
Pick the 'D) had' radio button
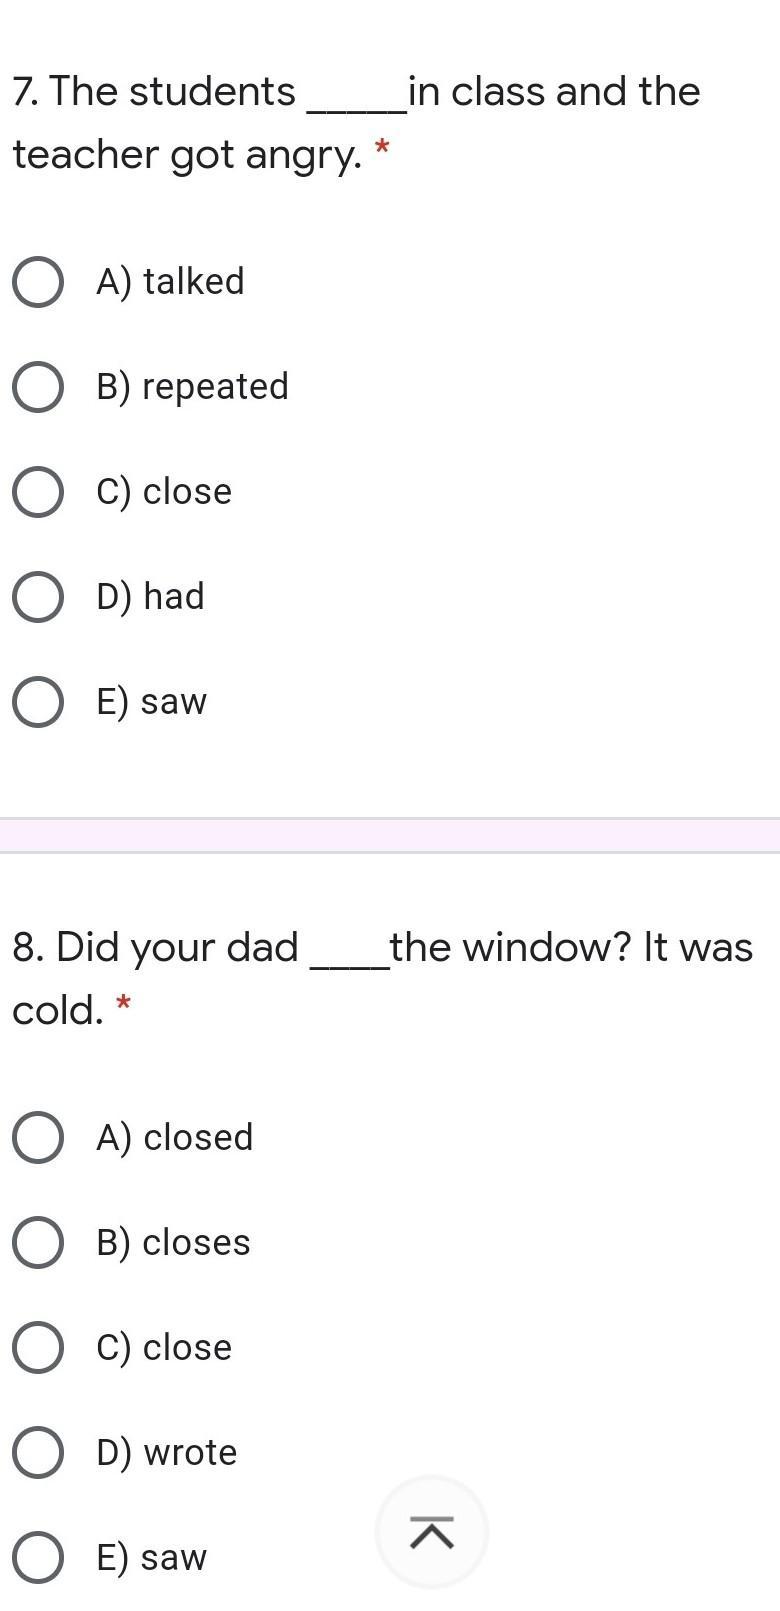[x=38, y=597]
